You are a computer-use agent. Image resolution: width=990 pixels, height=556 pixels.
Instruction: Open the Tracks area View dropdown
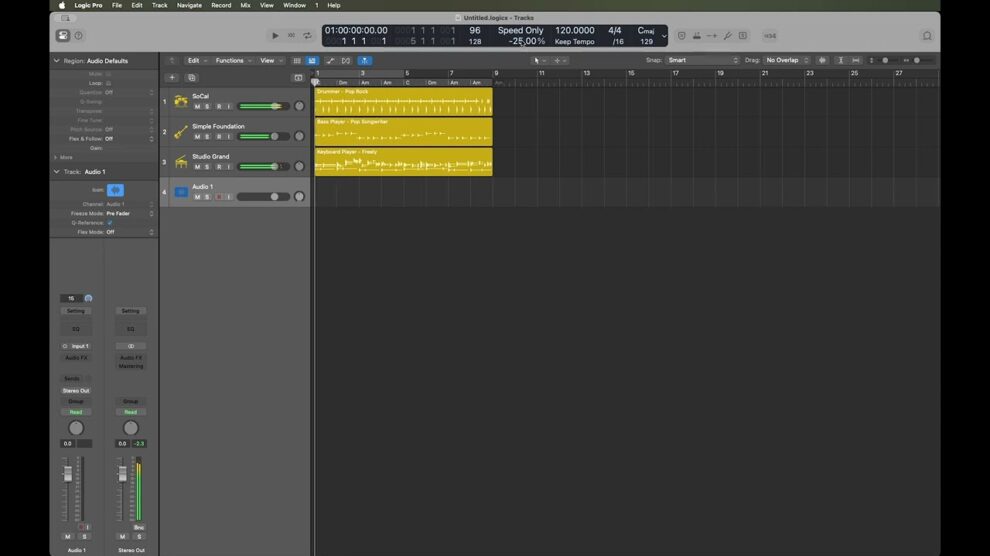point(271,61)
